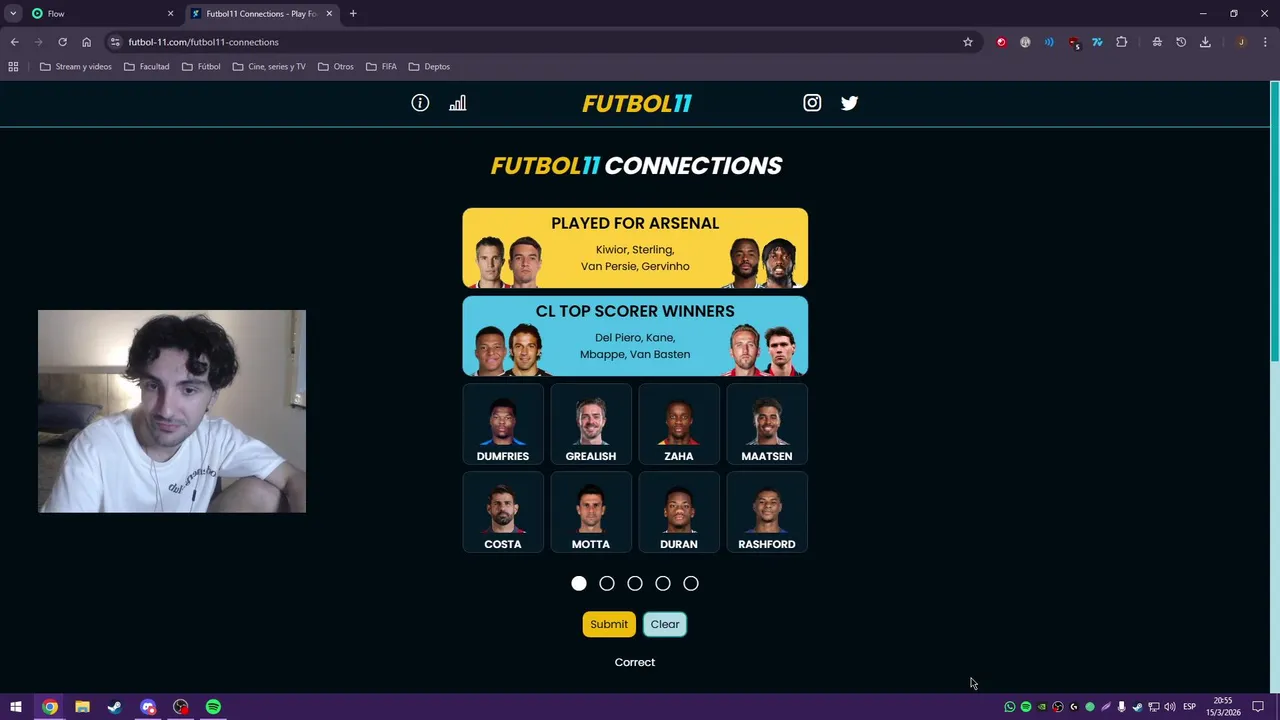Open the volume speaker tray icon
The width and height of the screenshot is (1280, 720).
click(x=1169, y=707)
